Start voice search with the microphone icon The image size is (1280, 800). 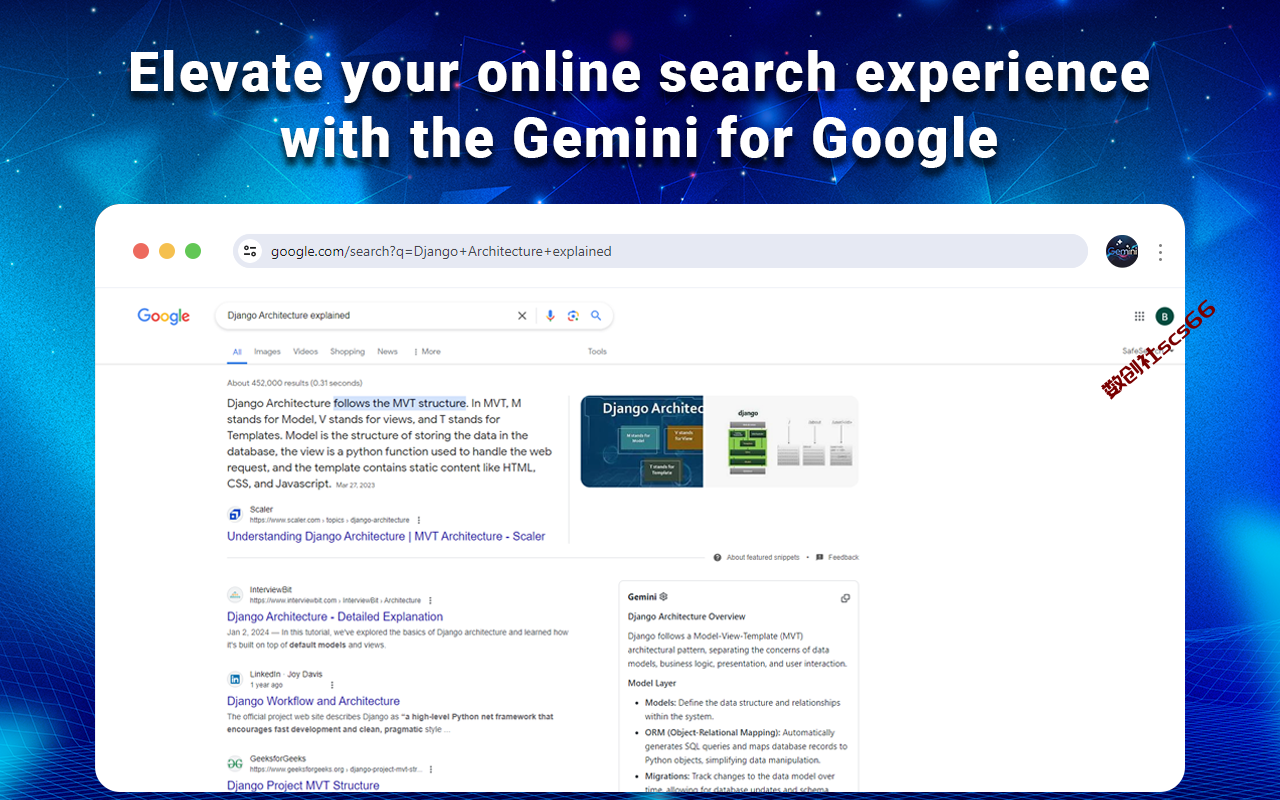pyautogui.click(x=550, y=316)
